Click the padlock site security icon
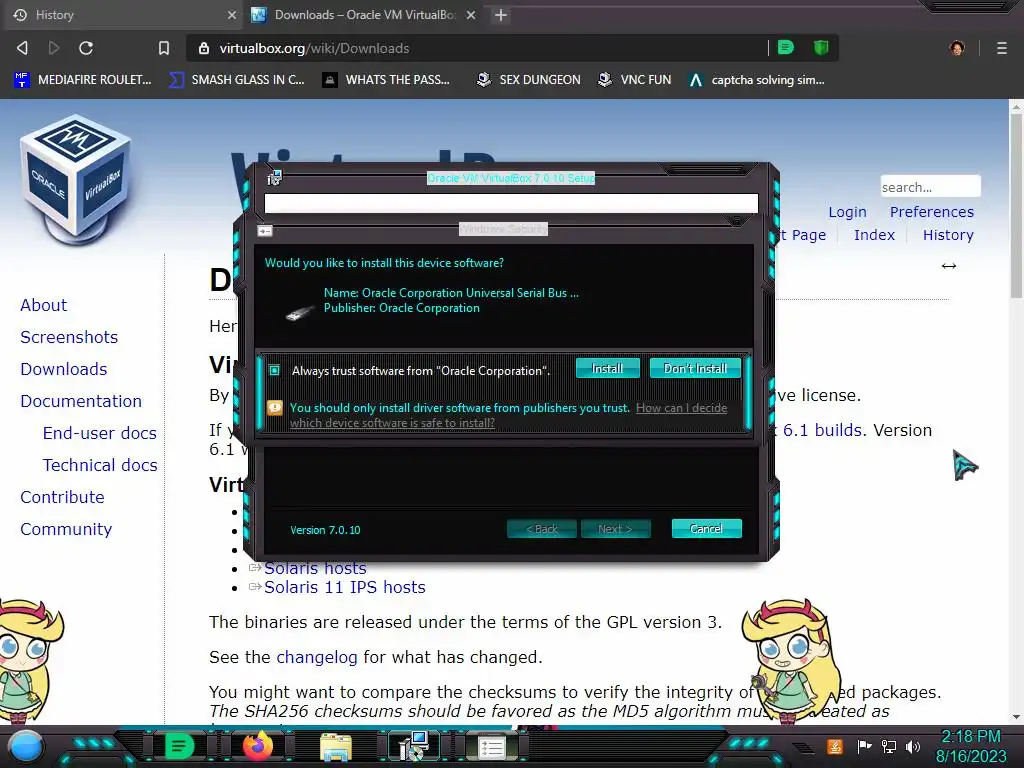Screen dimensions: 1024x768 pos(204,48)
